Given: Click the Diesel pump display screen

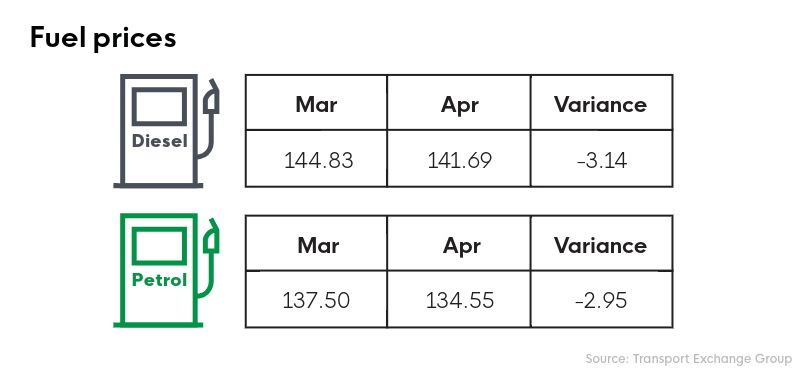Looking at the screenshot, I should [159, 106].
